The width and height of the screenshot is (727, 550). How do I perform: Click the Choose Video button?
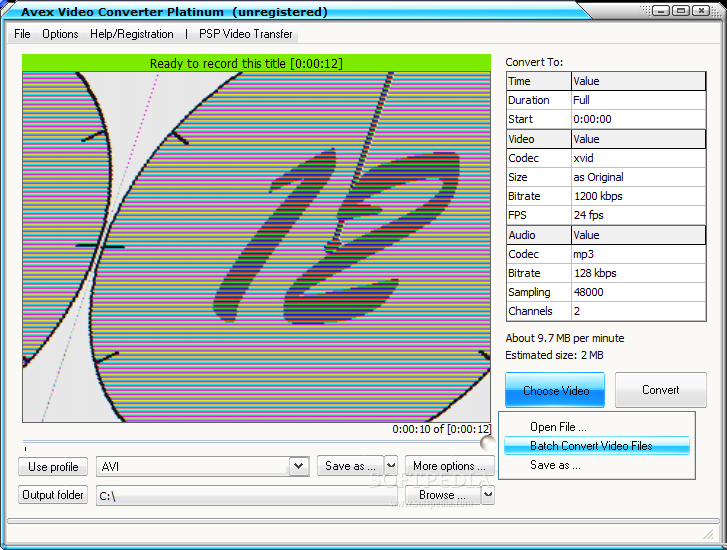click(x=555, y=390)
